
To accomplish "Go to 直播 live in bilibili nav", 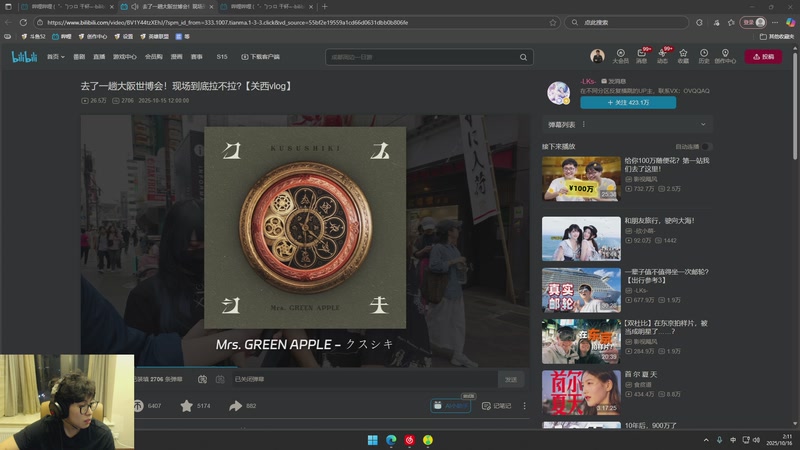I will coord(99,57).
